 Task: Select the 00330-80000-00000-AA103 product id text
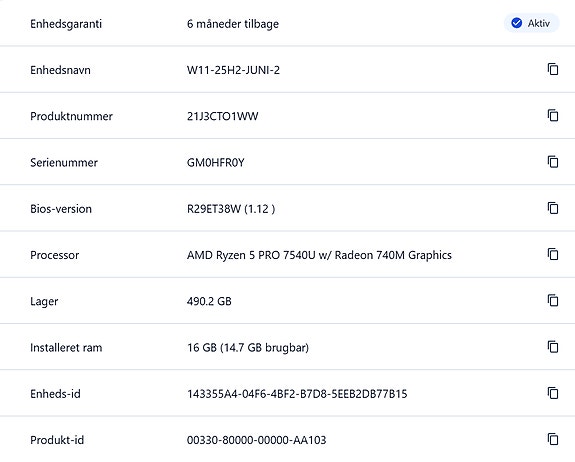[256, 440]
